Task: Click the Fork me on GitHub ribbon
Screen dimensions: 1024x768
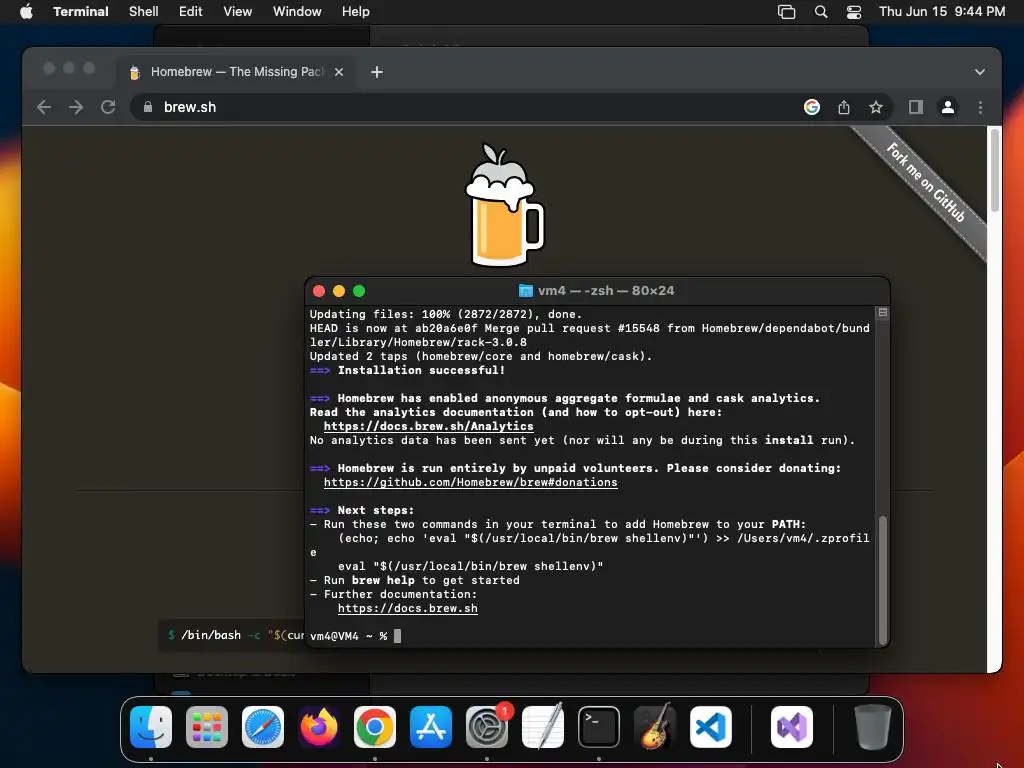Action: pyautogui.click(x=926, y=183)
